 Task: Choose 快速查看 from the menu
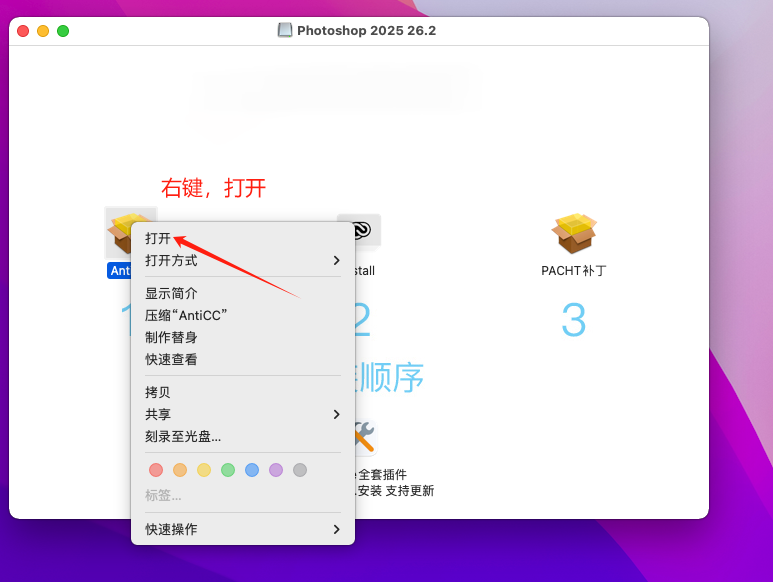[x=243, y=359]
